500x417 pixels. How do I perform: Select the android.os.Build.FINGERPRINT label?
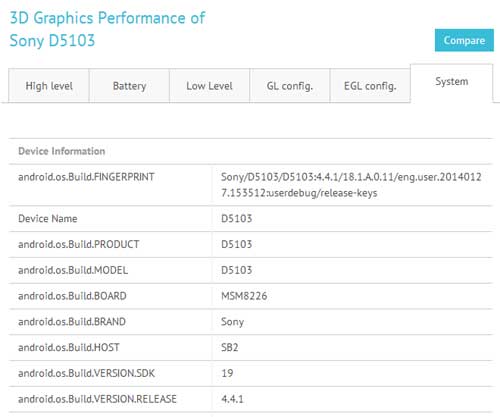pyautogui.click(x=86, y=177)
